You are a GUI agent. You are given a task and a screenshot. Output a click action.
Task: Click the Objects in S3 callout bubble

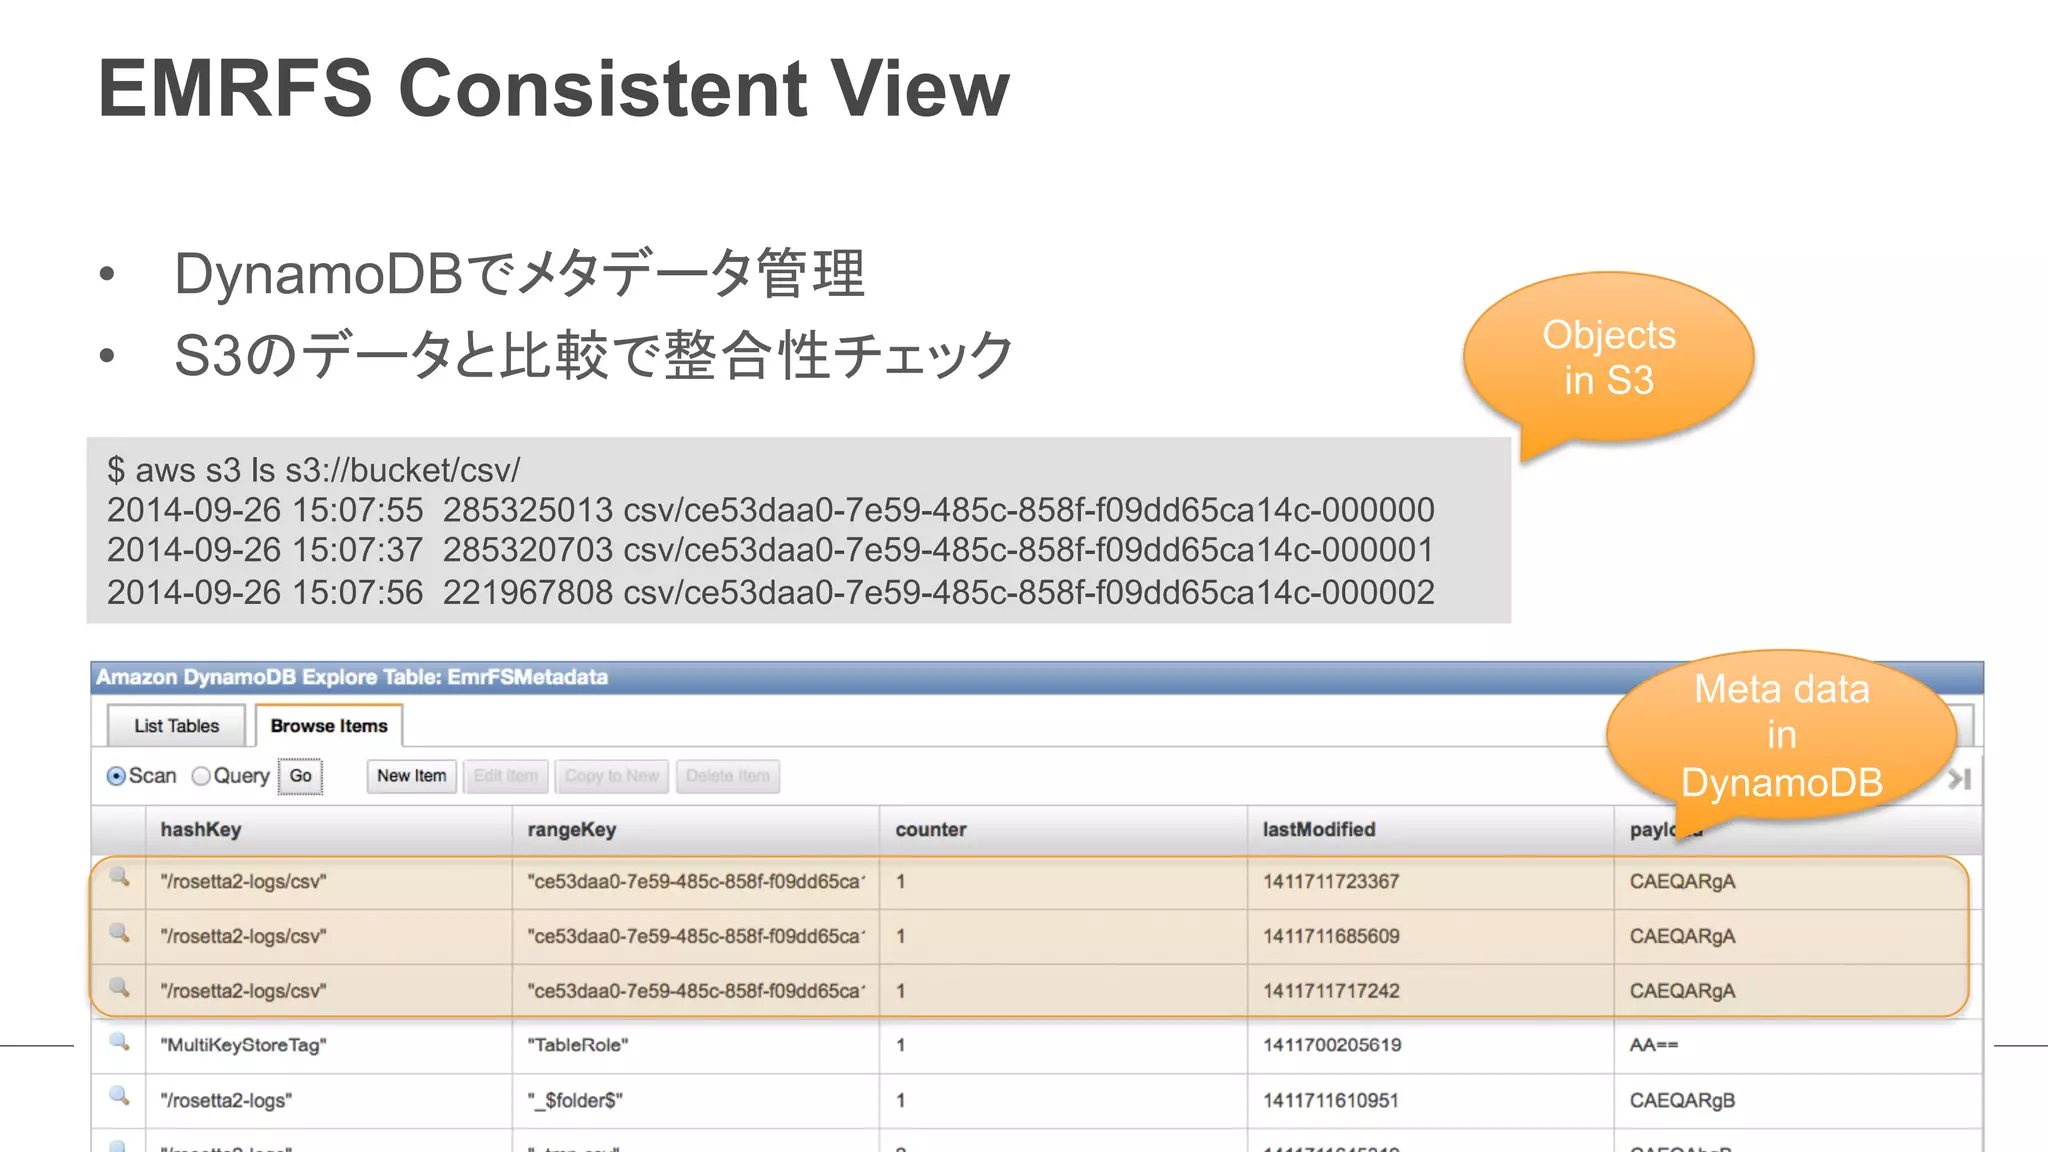pyautogui.click(x=1608, y=357)
